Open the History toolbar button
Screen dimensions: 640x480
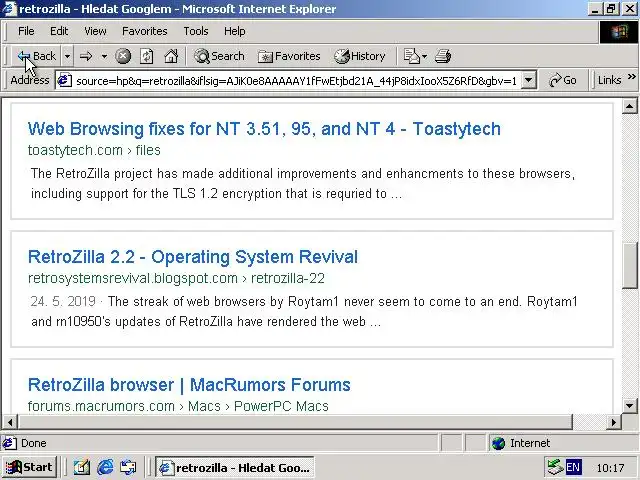(x=360, y=56)
